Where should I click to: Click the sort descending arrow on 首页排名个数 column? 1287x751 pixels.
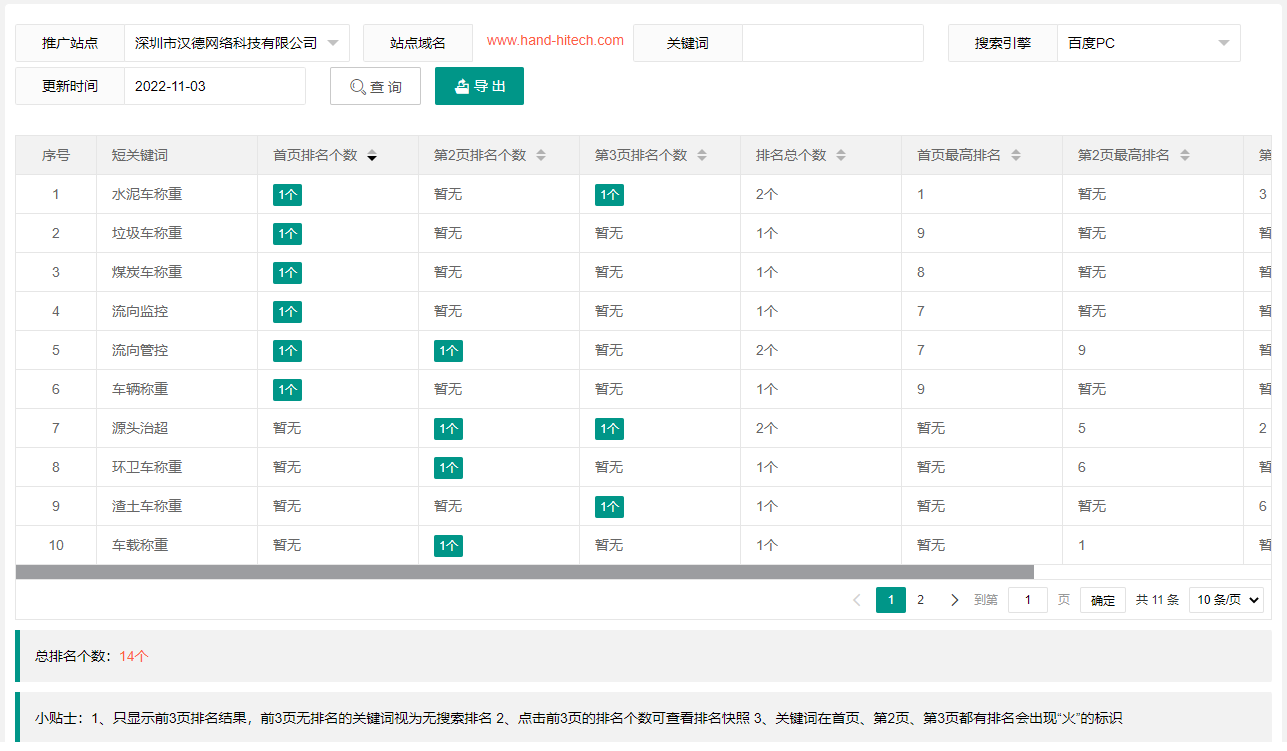click(x=372, y=157)
